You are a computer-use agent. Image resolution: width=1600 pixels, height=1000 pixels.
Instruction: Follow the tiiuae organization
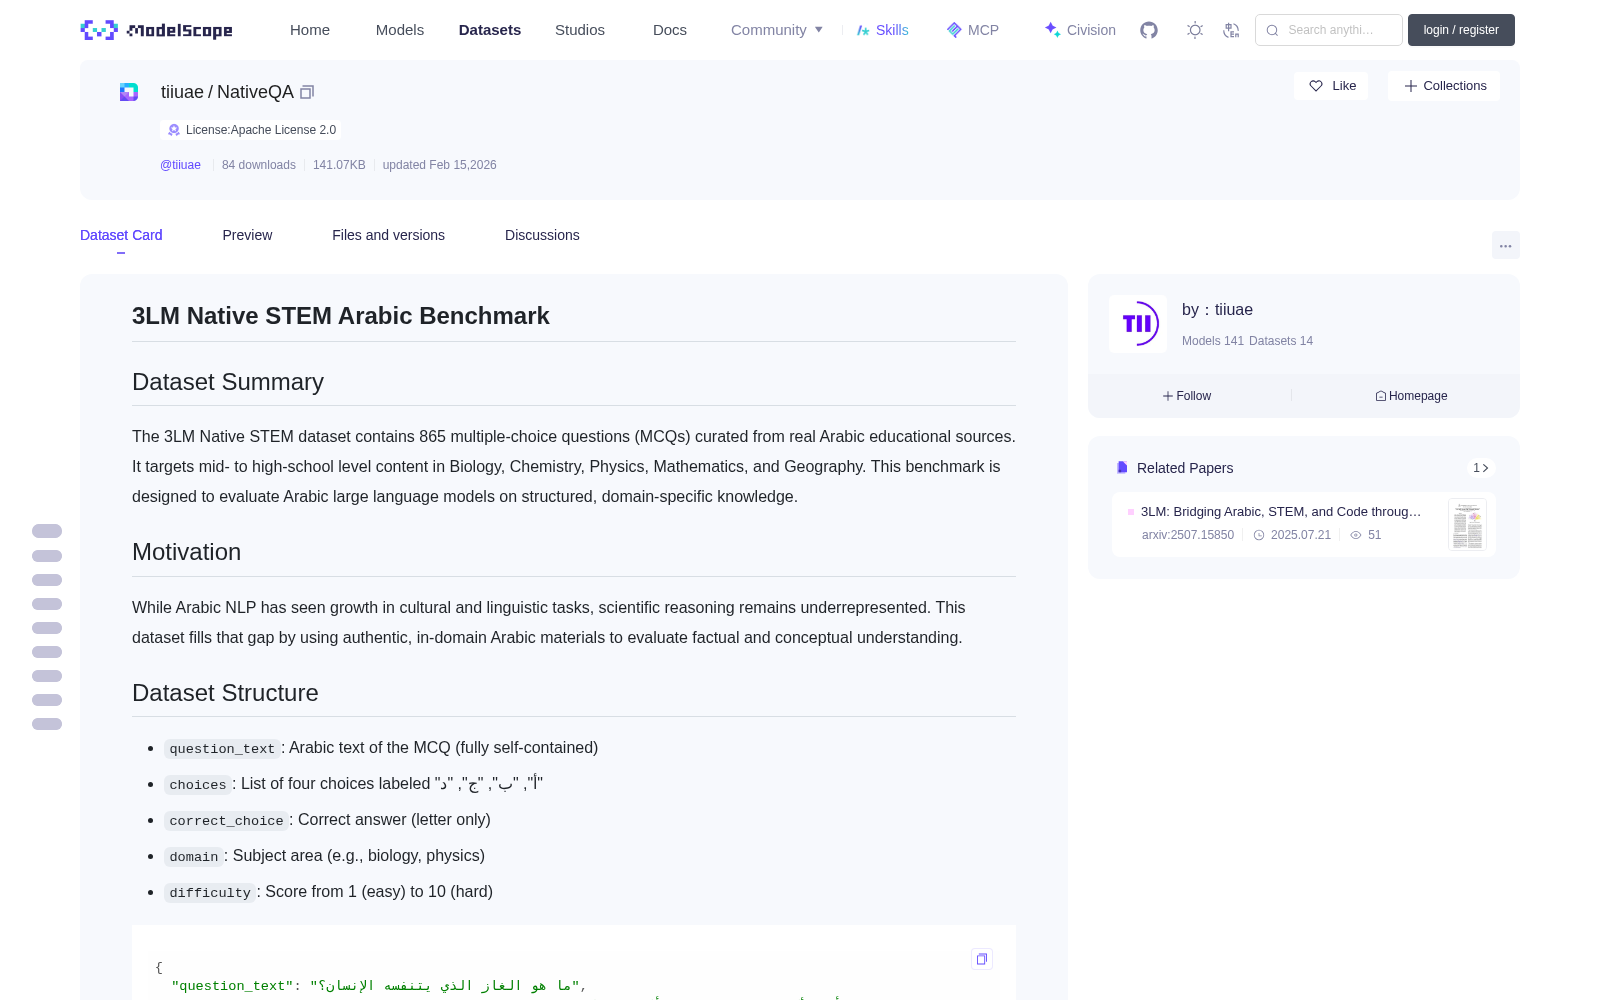click(x=1187, y=396)
